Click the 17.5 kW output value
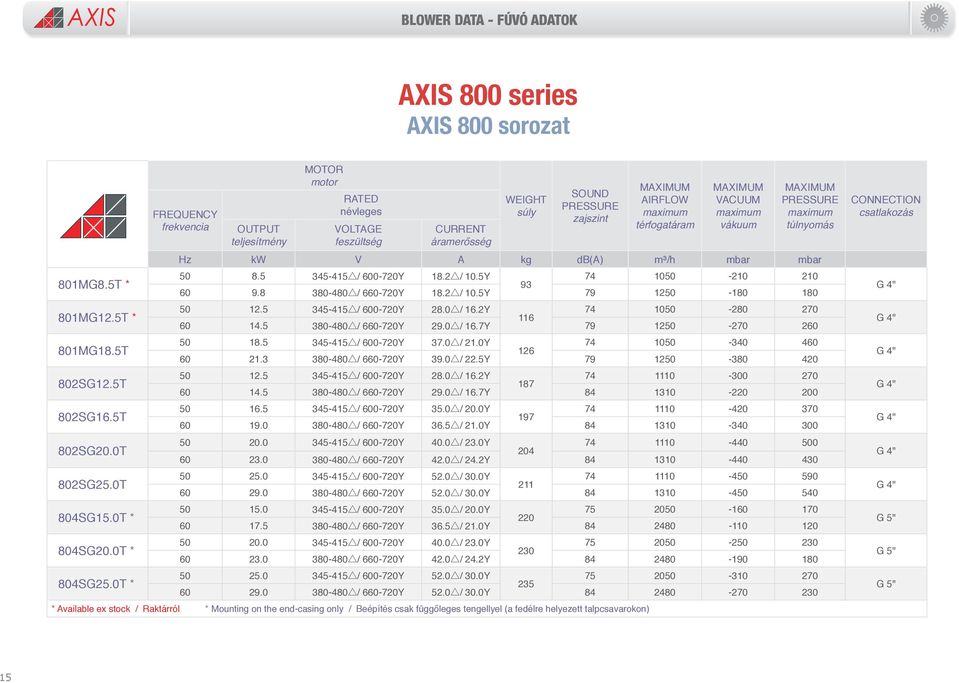 click(258, 526)
